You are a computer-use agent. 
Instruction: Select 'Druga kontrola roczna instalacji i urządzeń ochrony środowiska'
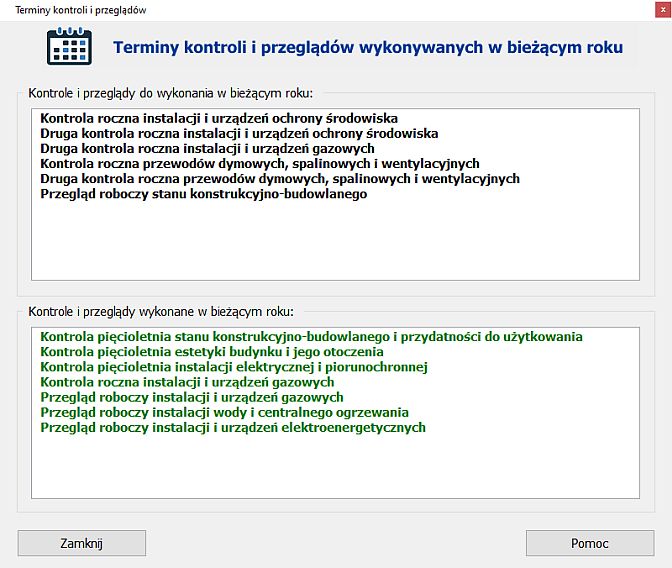pyautogui.click(x=239, y=133)
